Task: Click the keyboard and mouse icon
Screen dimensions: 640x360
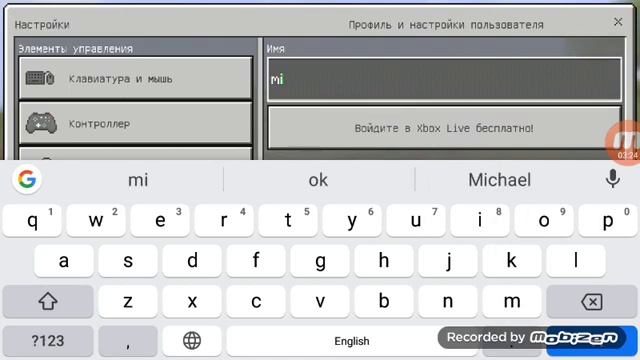Action: 40,78
